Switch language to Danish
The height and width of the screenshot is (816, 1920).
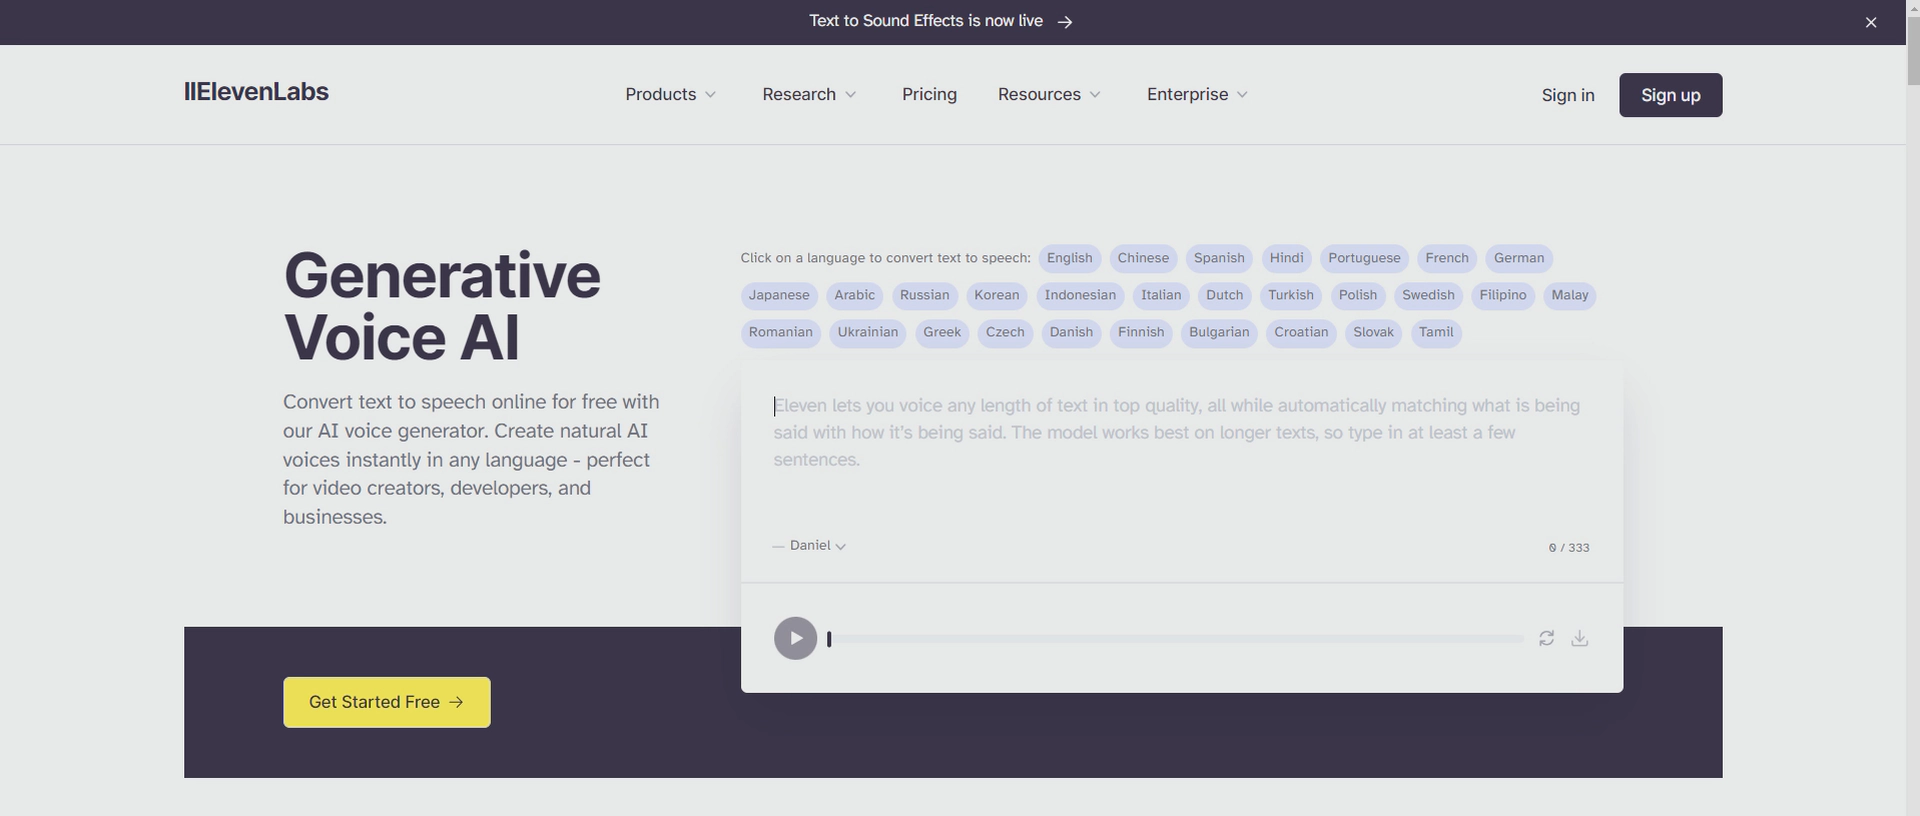coord(1071,332)
